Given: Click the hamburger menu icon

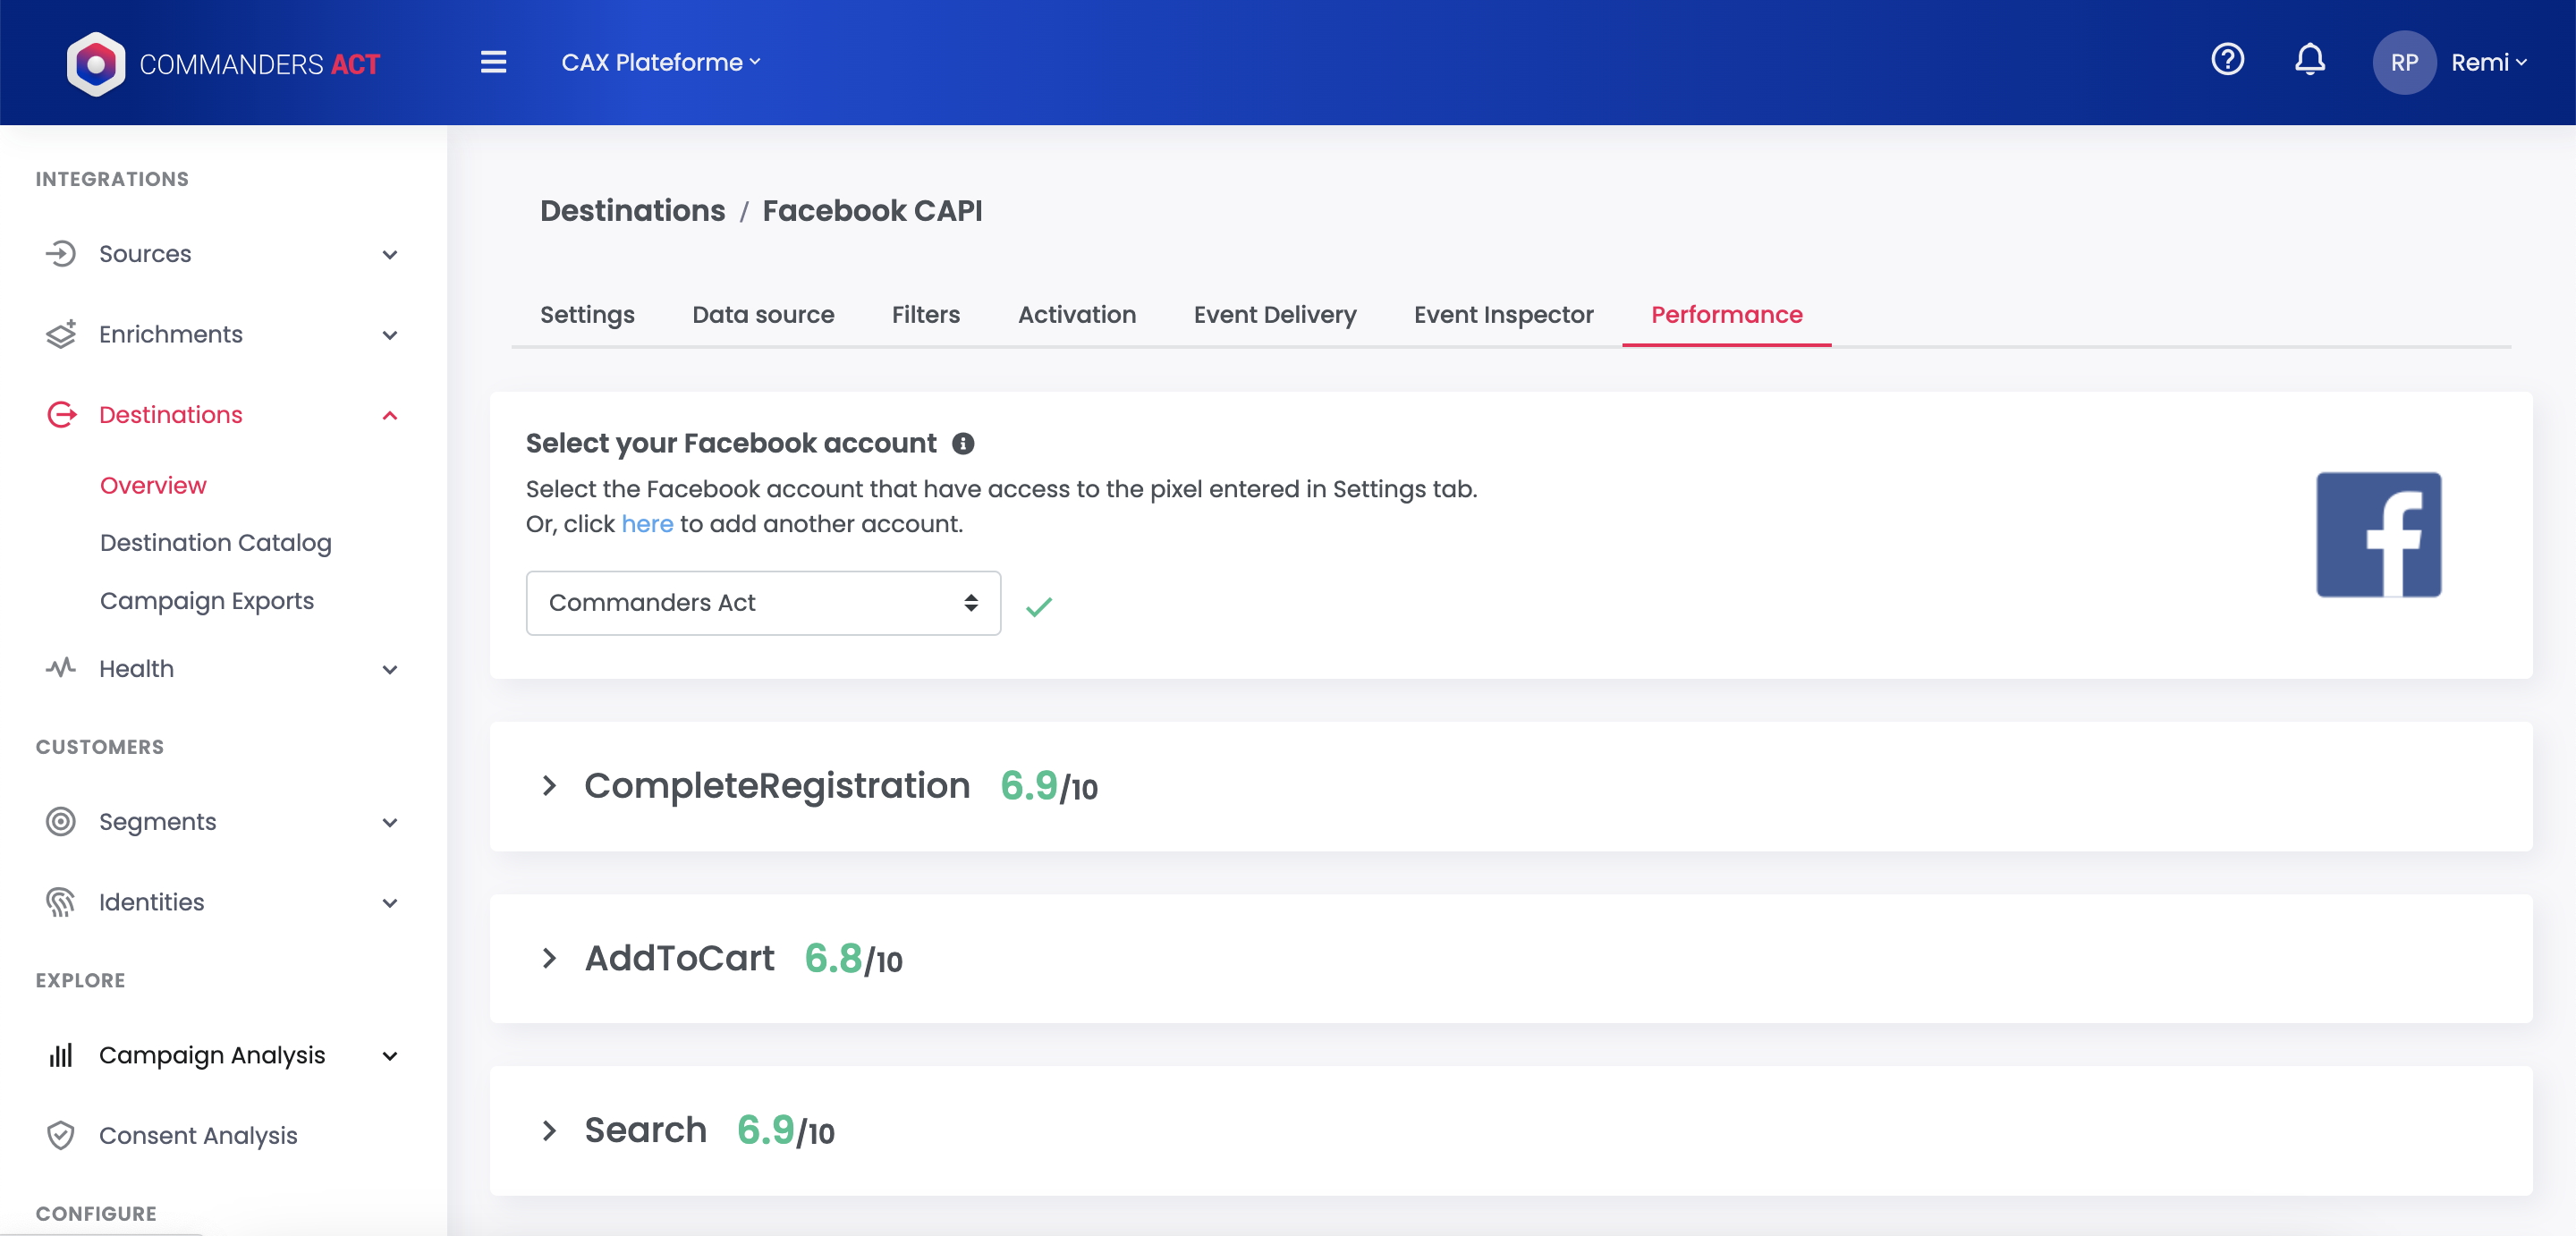Looking at the screenshot, I should [493, 62].
